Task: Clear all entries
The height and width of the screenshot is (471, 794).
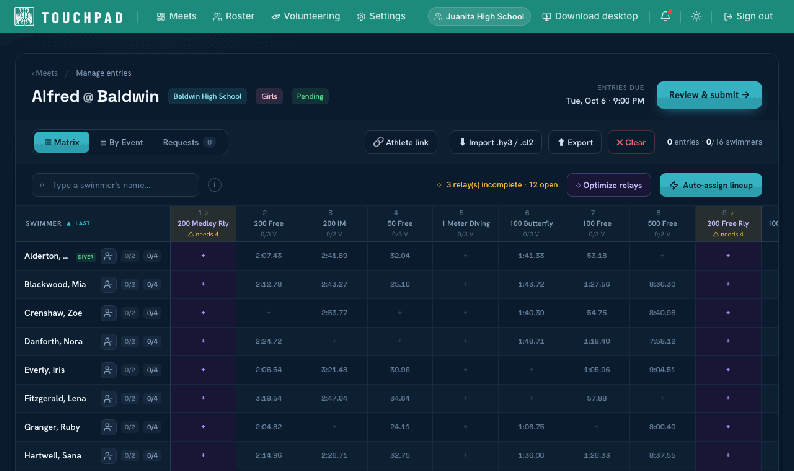Action: coord(631,142)
